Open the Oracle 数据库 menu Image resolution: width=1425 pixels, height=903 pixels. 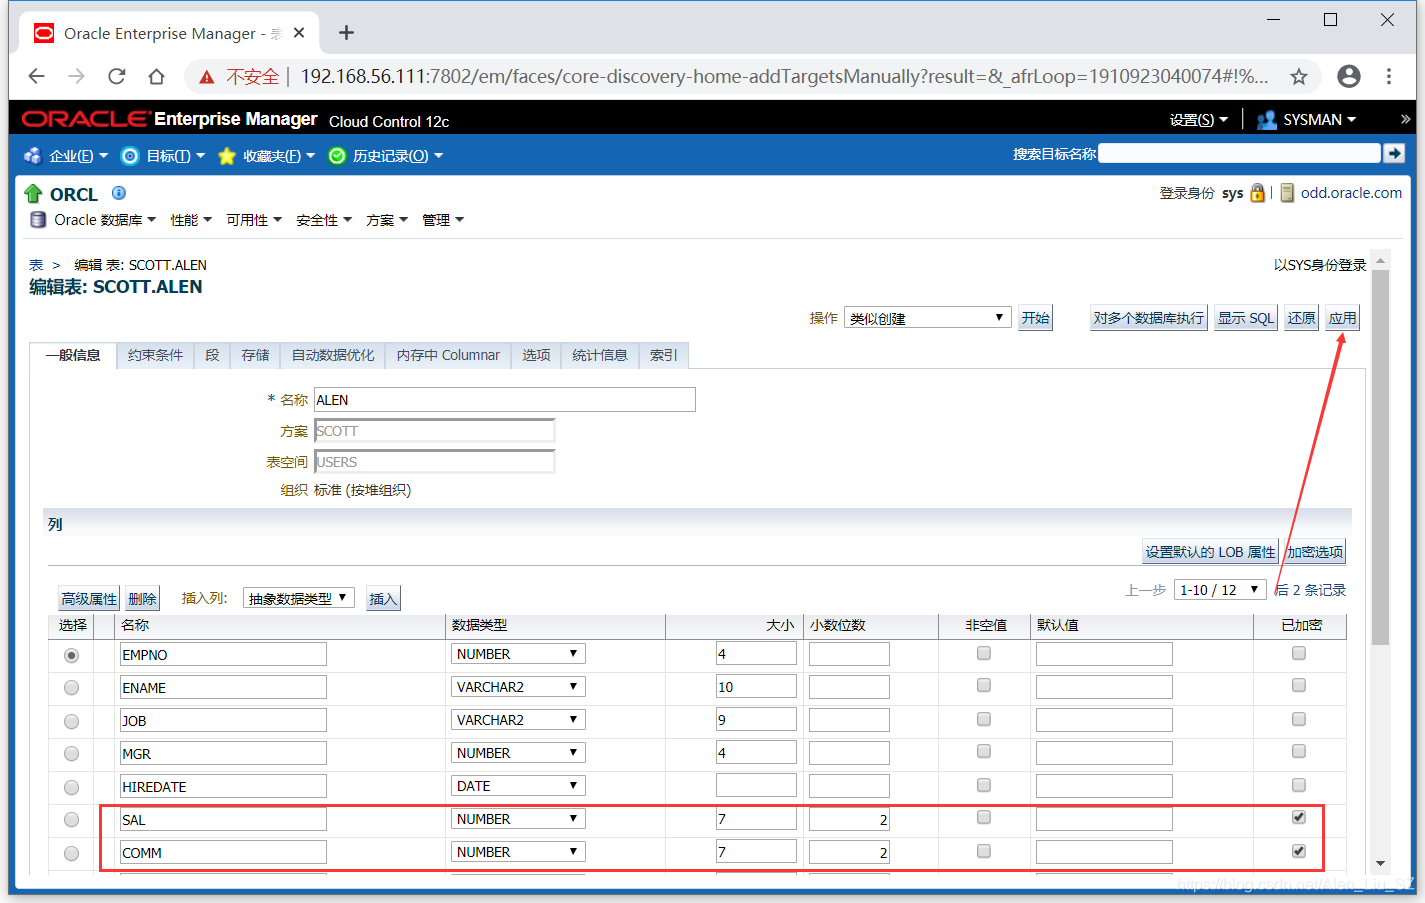click(105, 220)
